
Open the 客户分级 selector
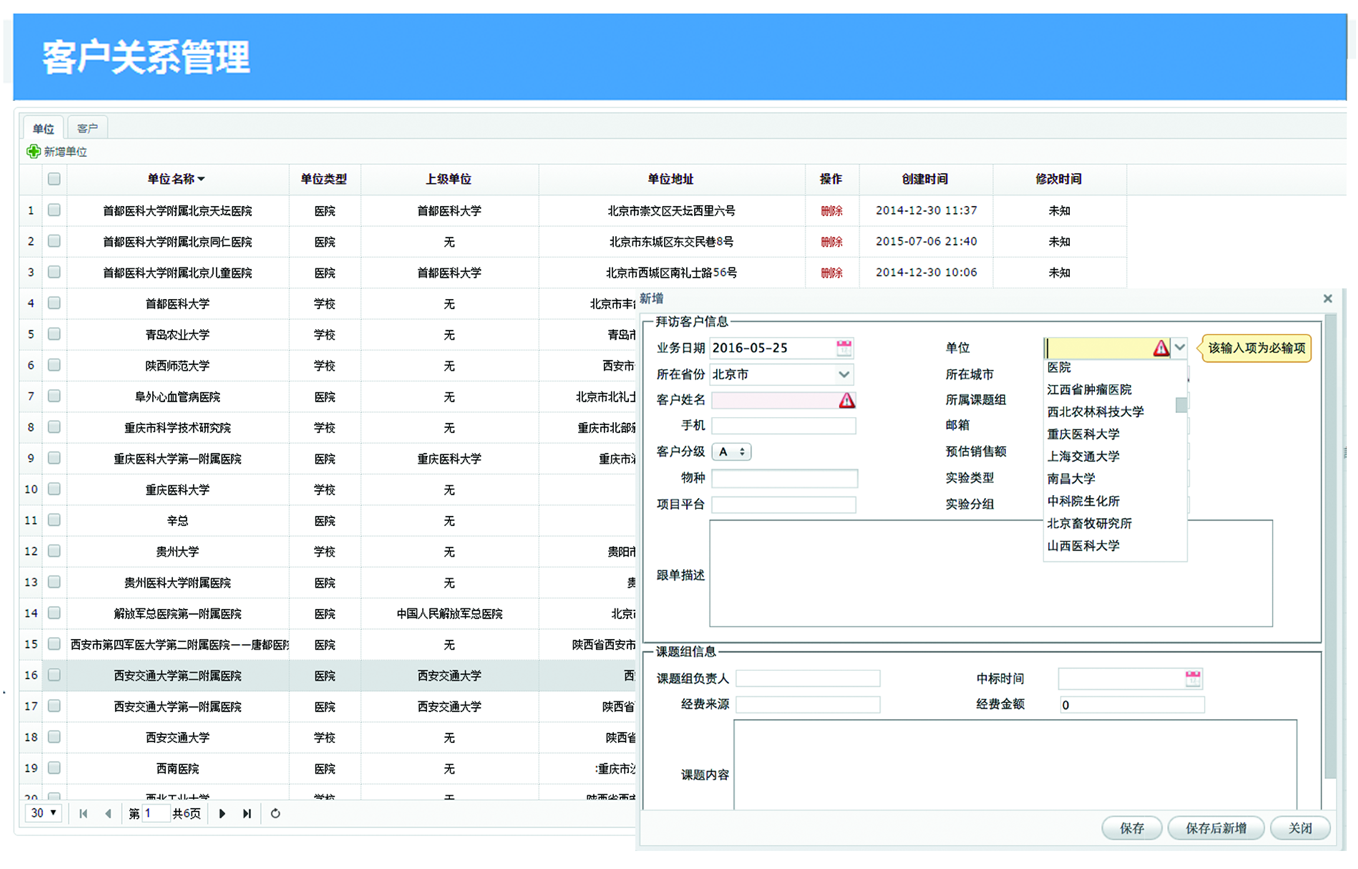[730, 452]
